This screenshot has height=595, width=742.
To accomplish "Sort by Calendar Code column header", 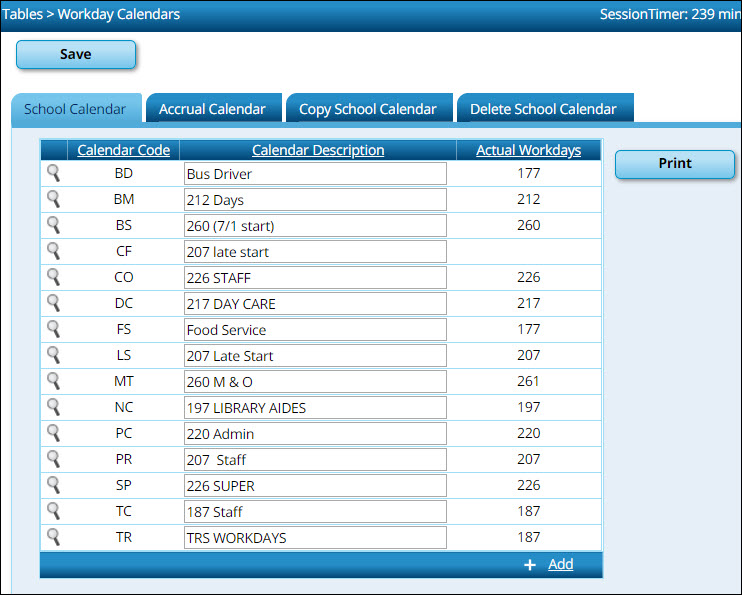I will coord(124,150).
